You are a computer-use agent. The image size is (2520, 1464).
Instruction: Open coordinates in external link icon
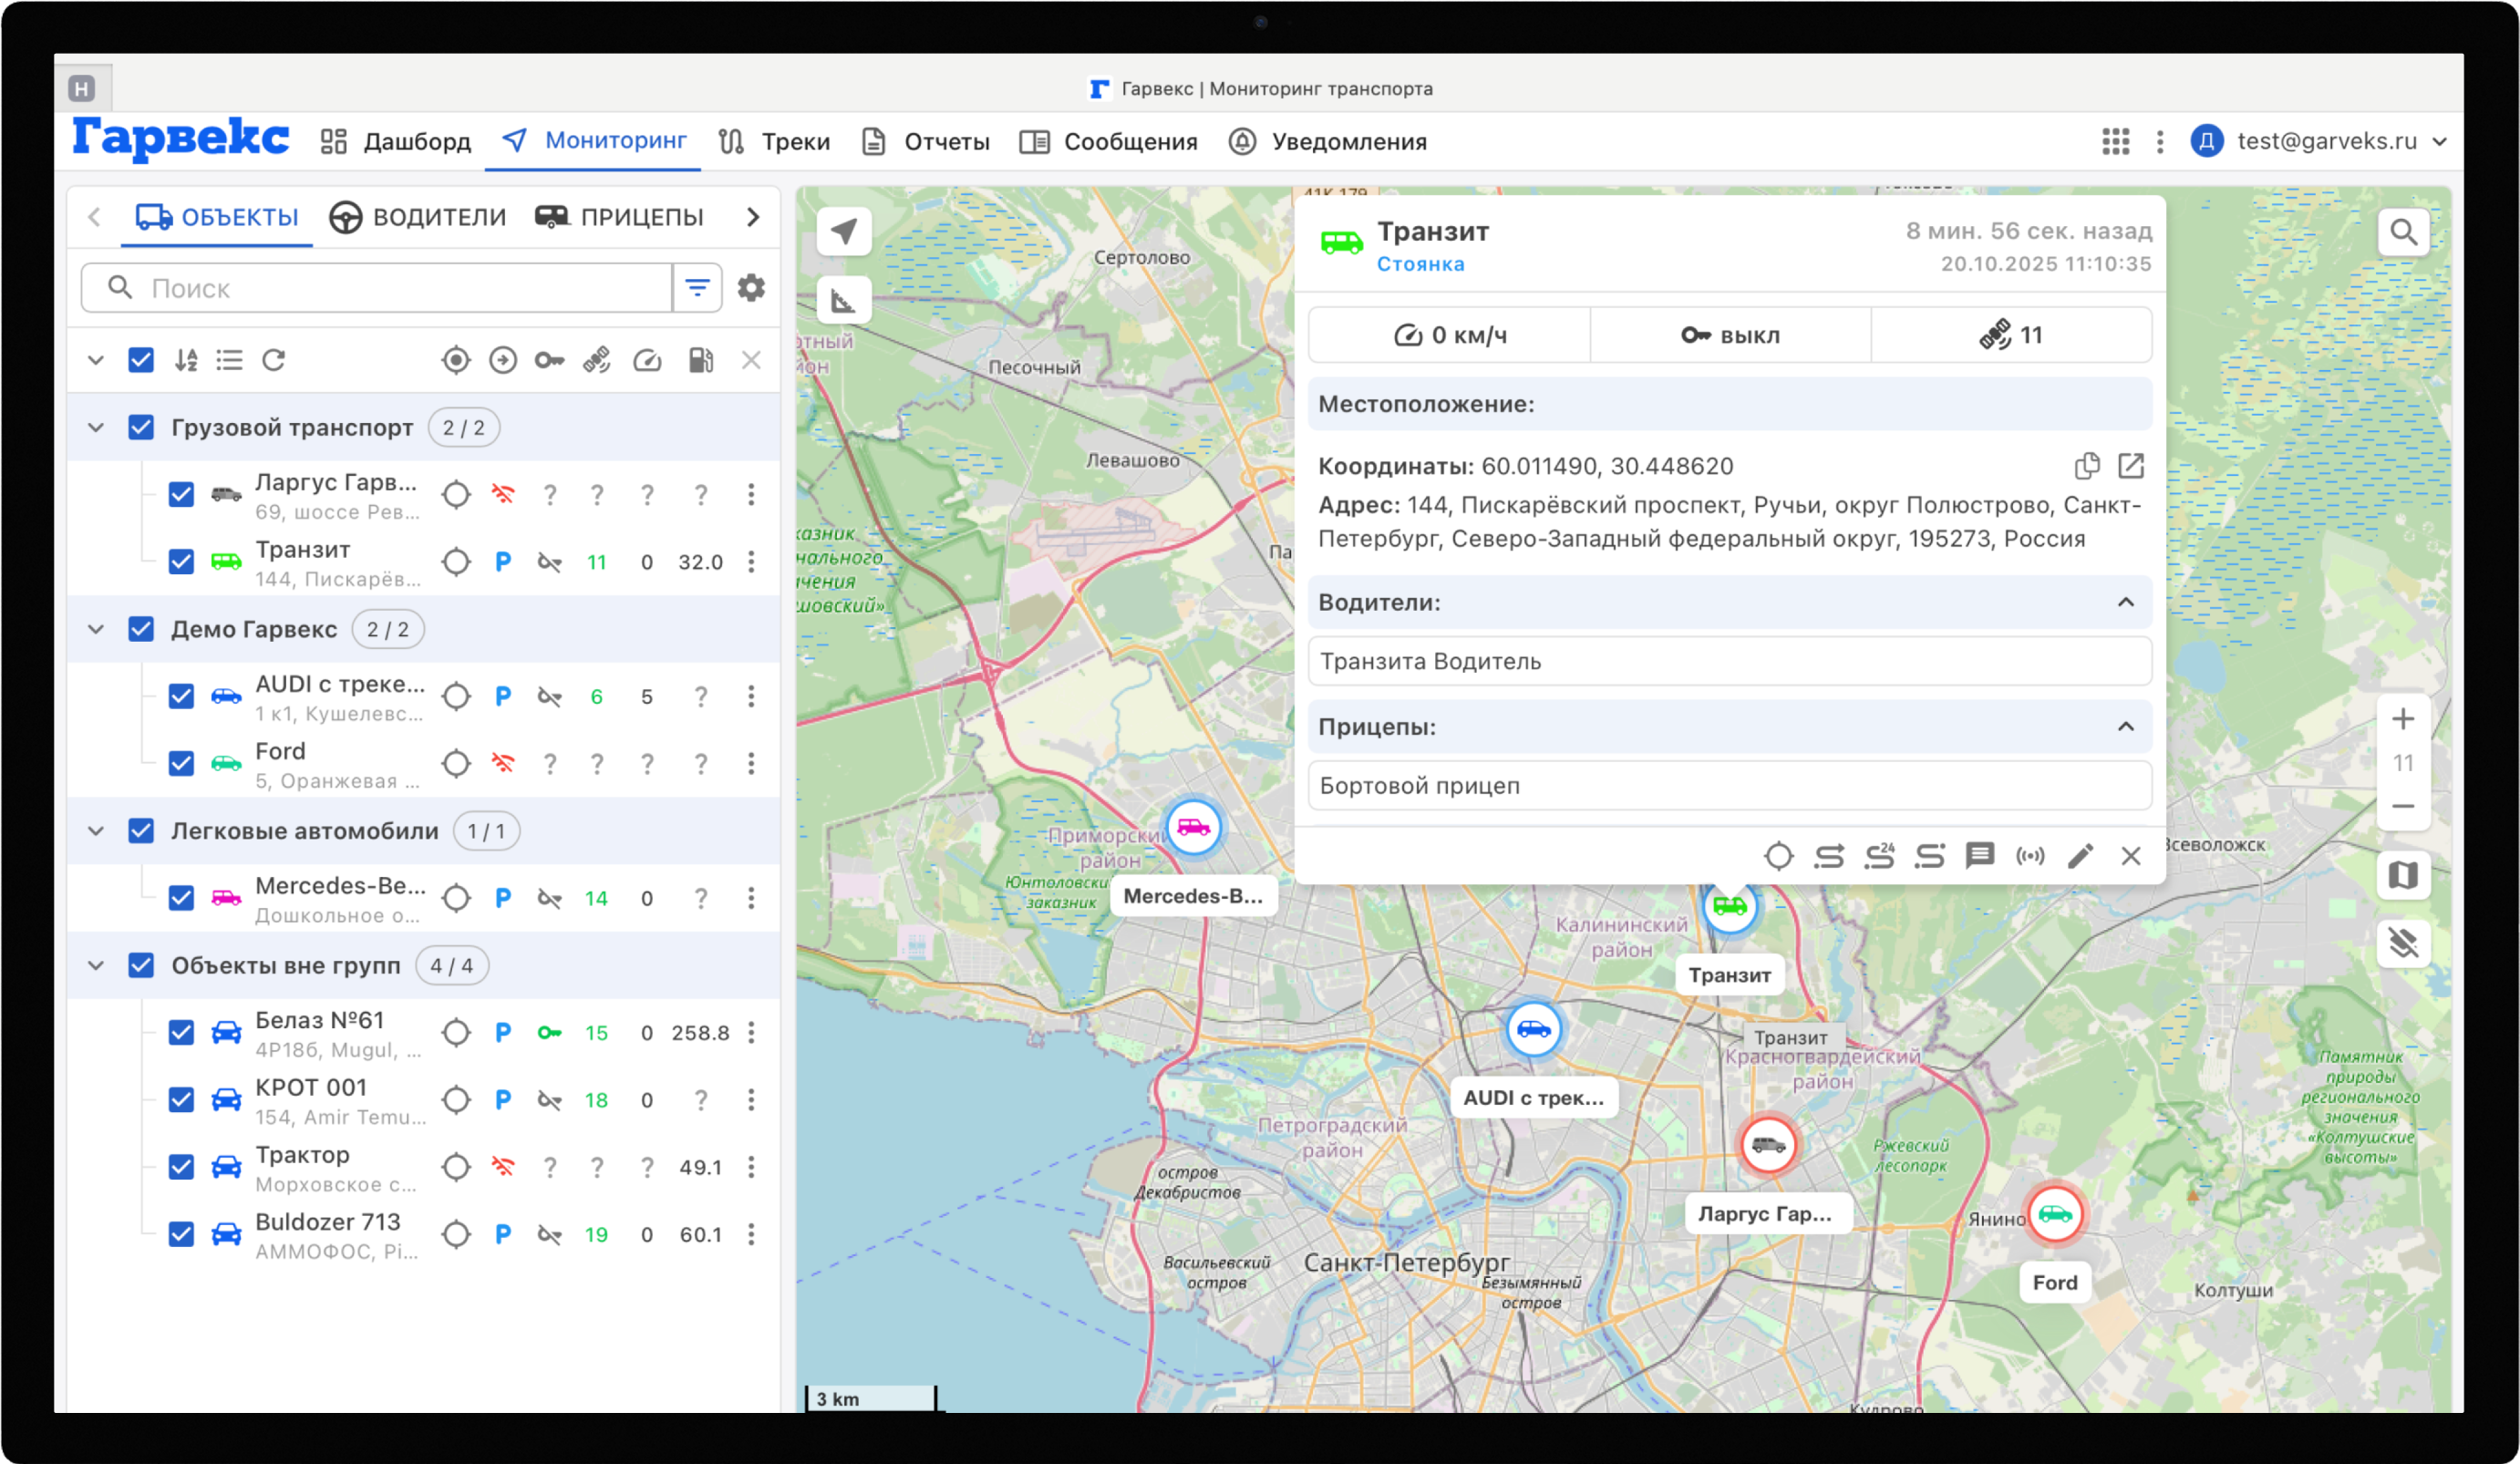[x=2130, y=466]
